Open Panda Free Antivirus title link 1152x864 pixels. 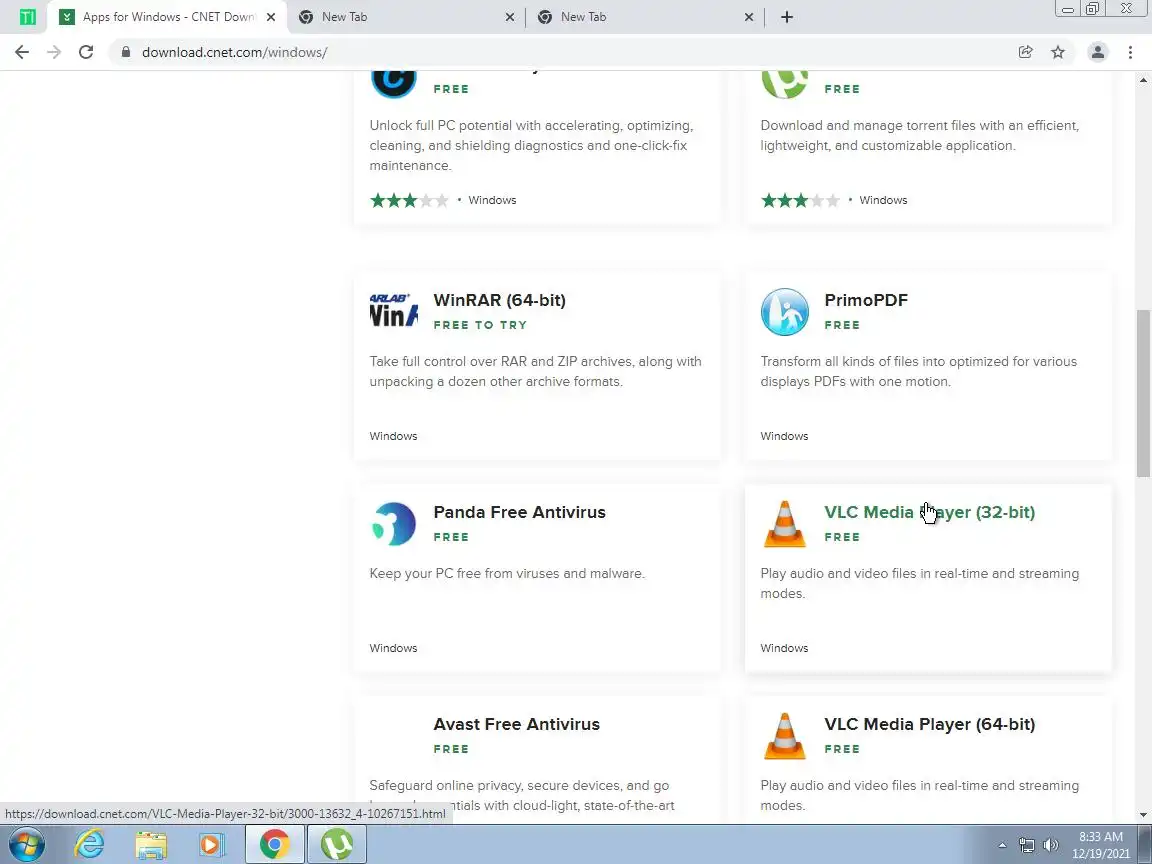(x=519, y=512)
